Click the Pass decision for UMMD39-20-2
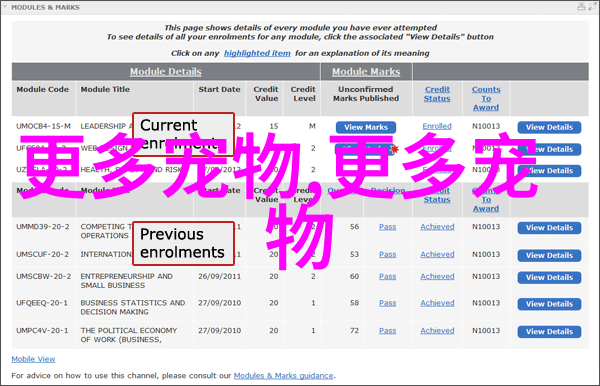The height and width of the screenshot is (386, 600). point(388,226)
